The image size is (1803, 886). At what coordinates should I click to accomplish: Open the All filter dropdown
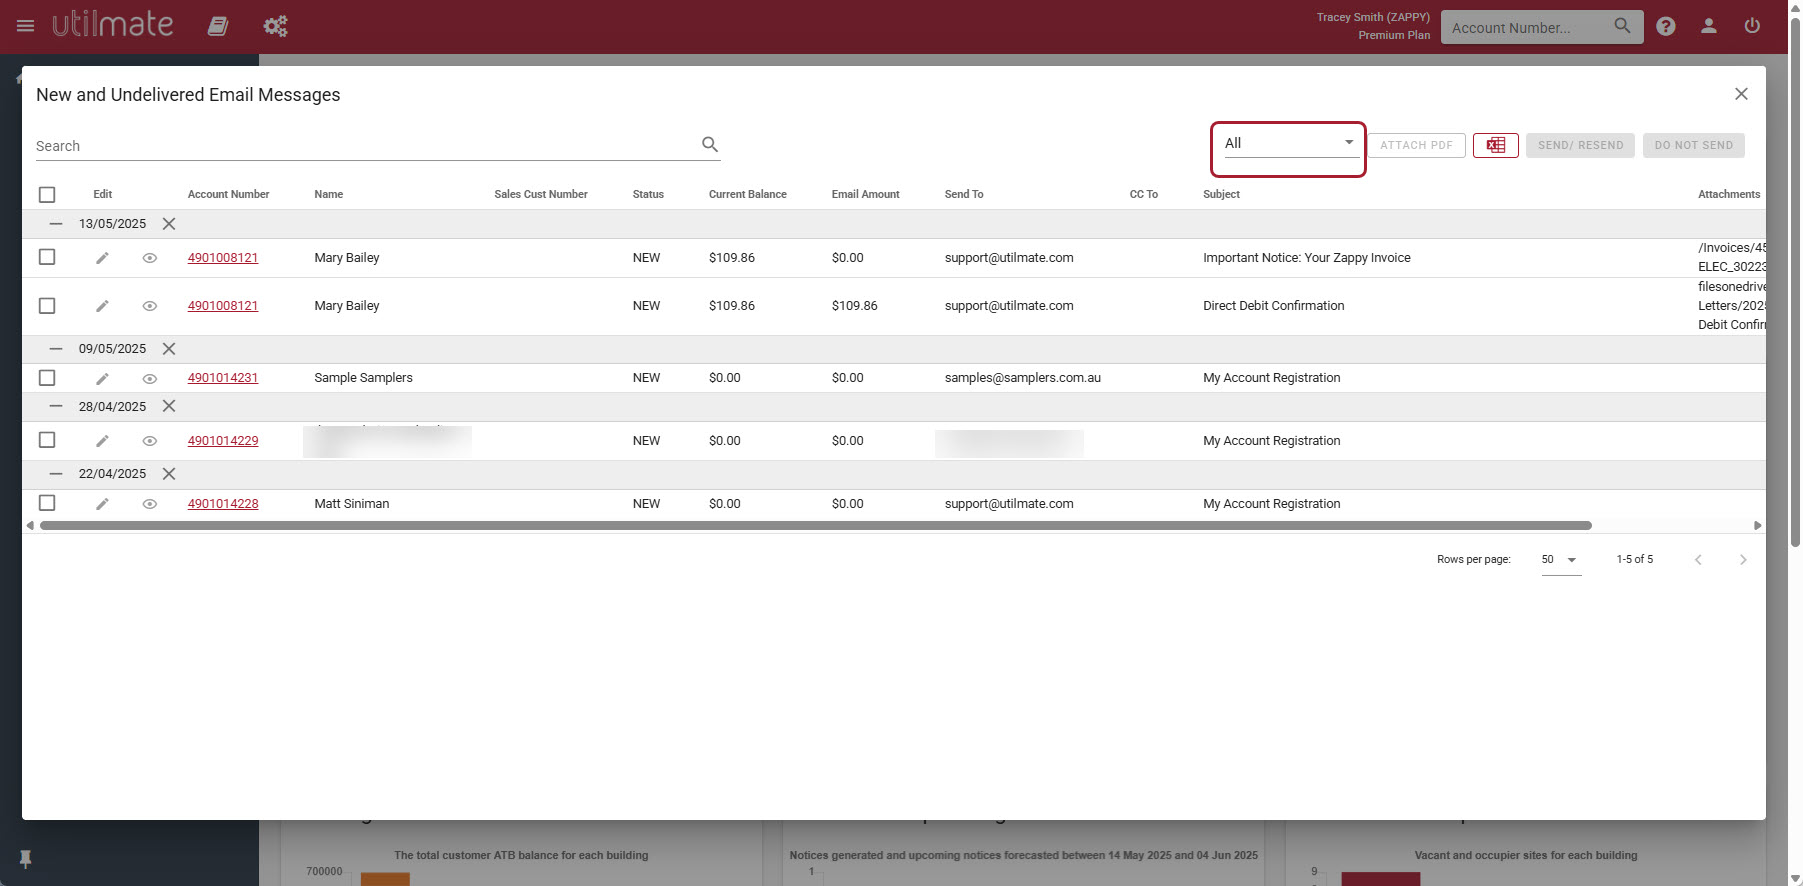(x=1288, y=144)
